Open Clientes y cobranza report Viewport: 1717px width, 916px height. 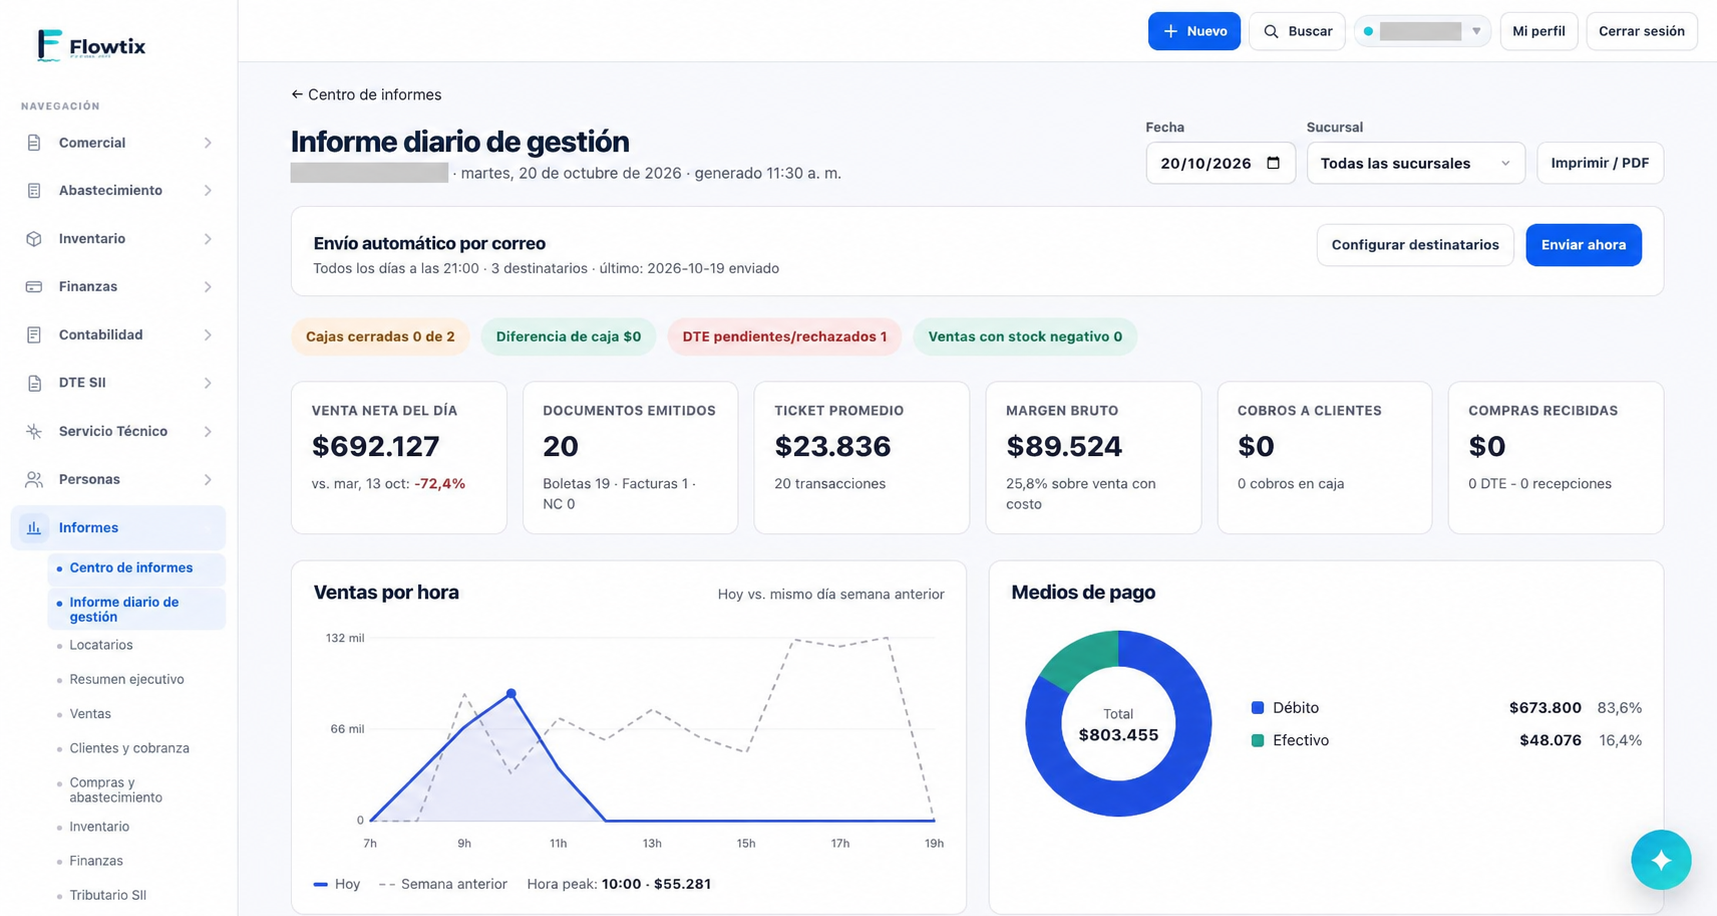point(129,748)
